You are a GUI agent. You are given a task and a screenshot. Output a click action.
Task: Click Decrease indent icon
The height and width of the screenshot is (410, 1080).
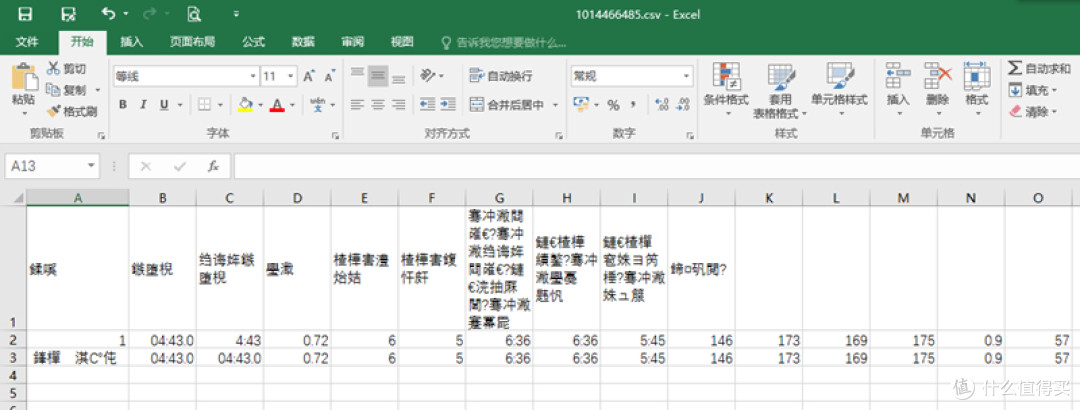coord(428,105)
